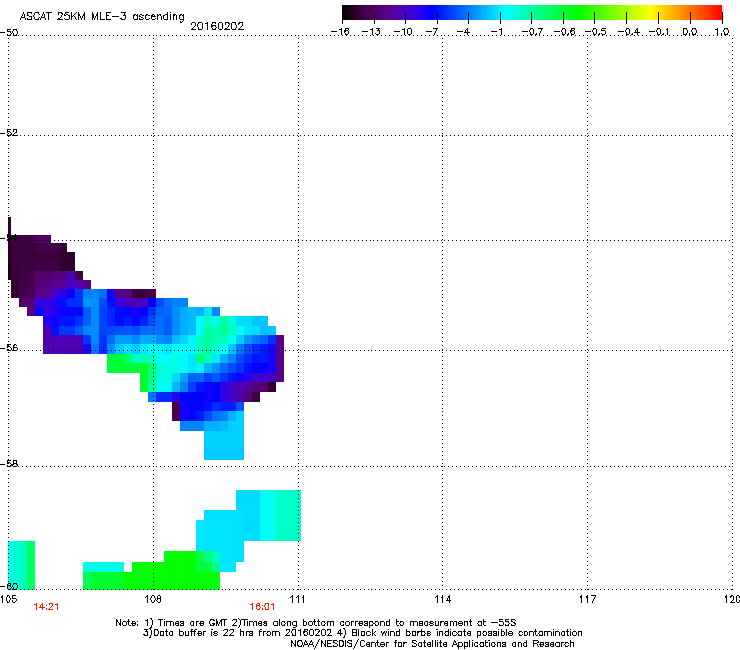Click the -10 color bar label
This screenshot has height=650, width=740.
403,32
